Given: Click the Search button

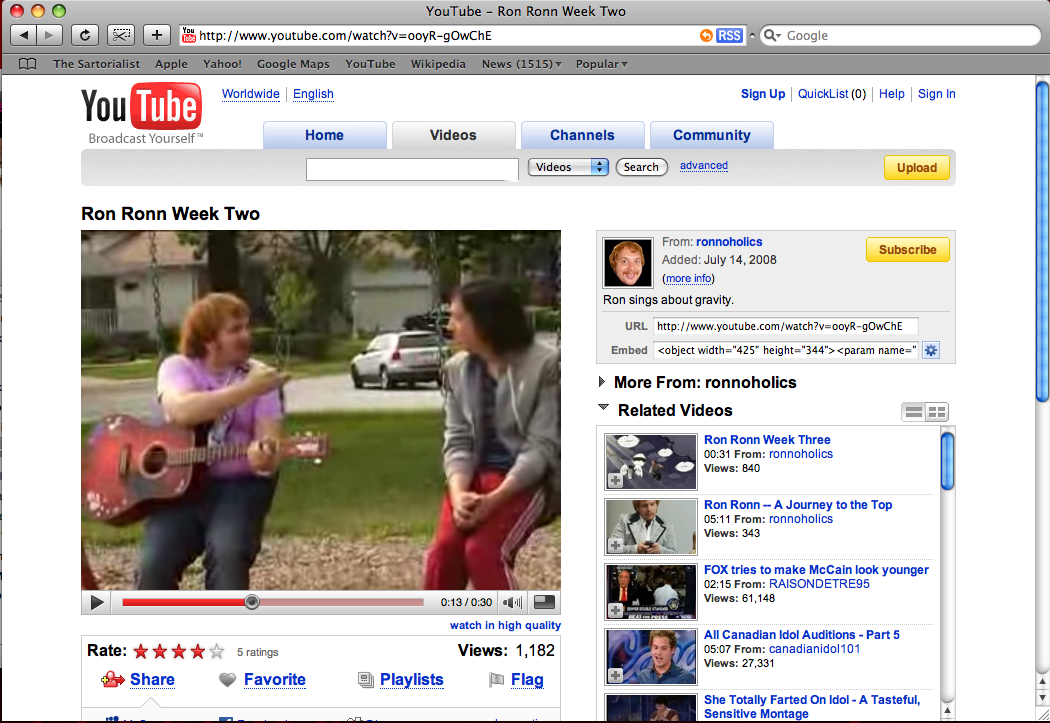Looking at the screenshot, I should click(x=642, y=167).
